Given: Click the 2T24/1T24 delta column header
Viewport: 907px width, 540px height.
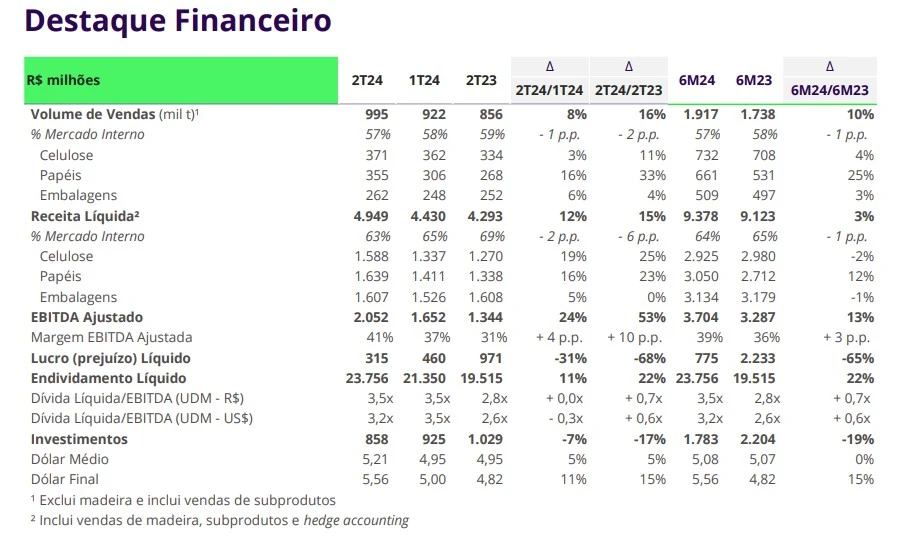Looking at the screenshot, I should point(550,90).
